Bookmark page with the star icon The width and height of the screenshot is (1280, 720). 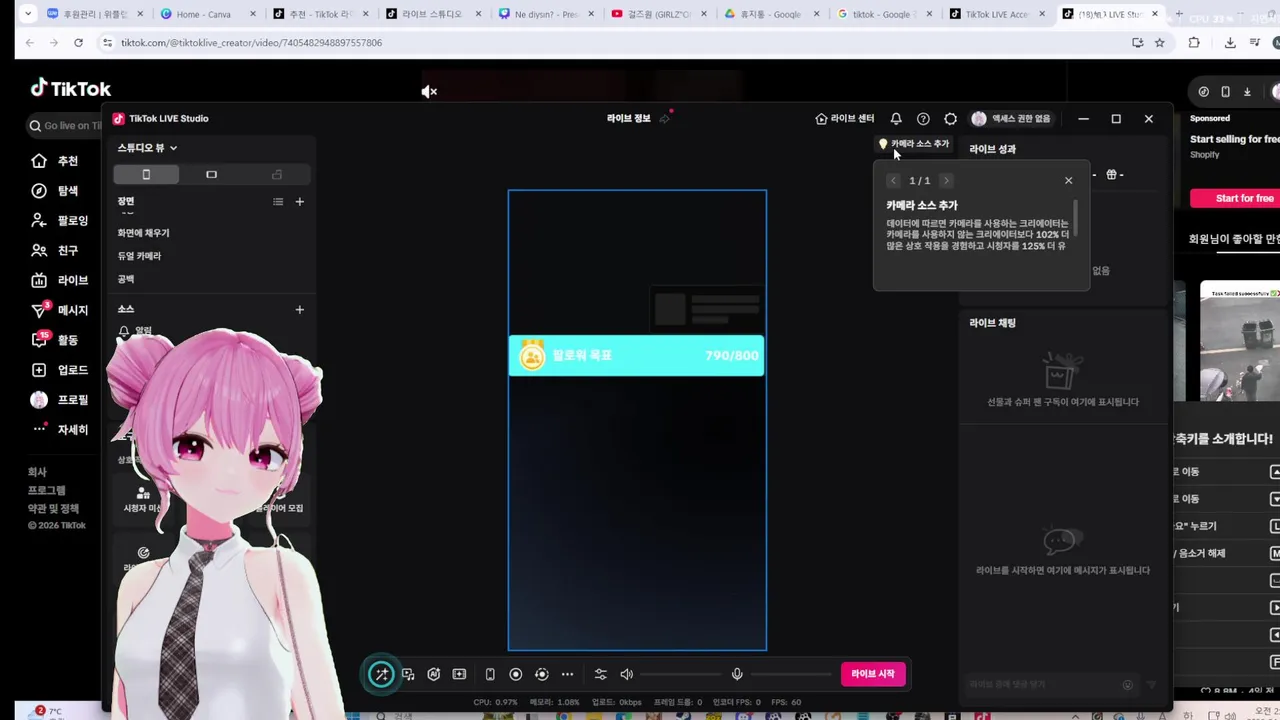click(x=1160, y=43)
